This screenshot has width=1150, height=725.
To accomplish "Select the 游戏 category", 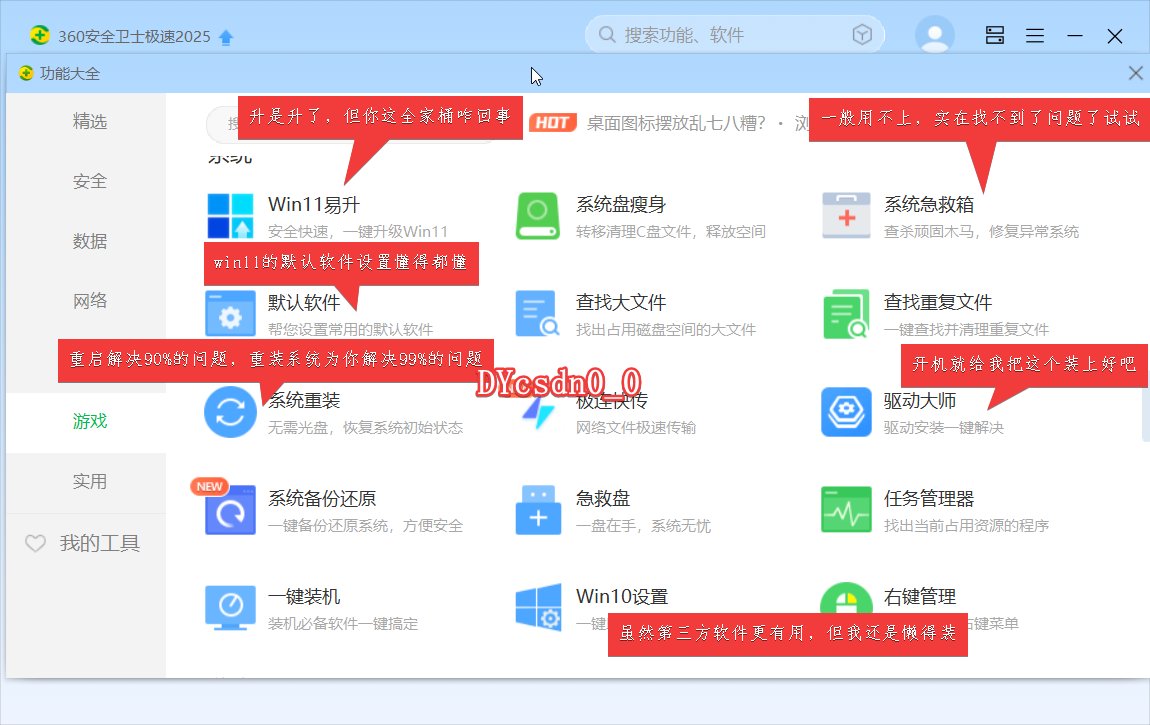I will click(x=89, y=421).
